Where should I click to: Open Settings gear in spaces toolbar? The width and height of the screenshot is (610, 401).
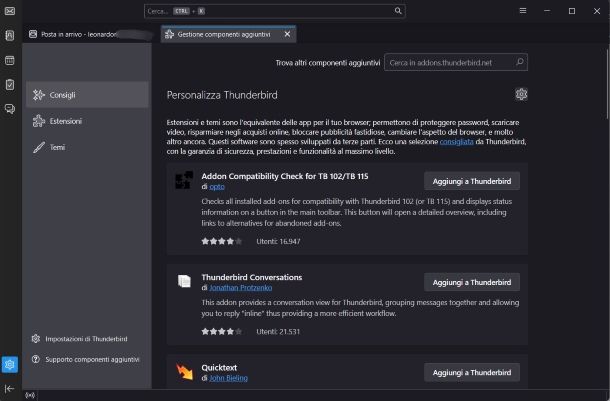coord(10,364)
